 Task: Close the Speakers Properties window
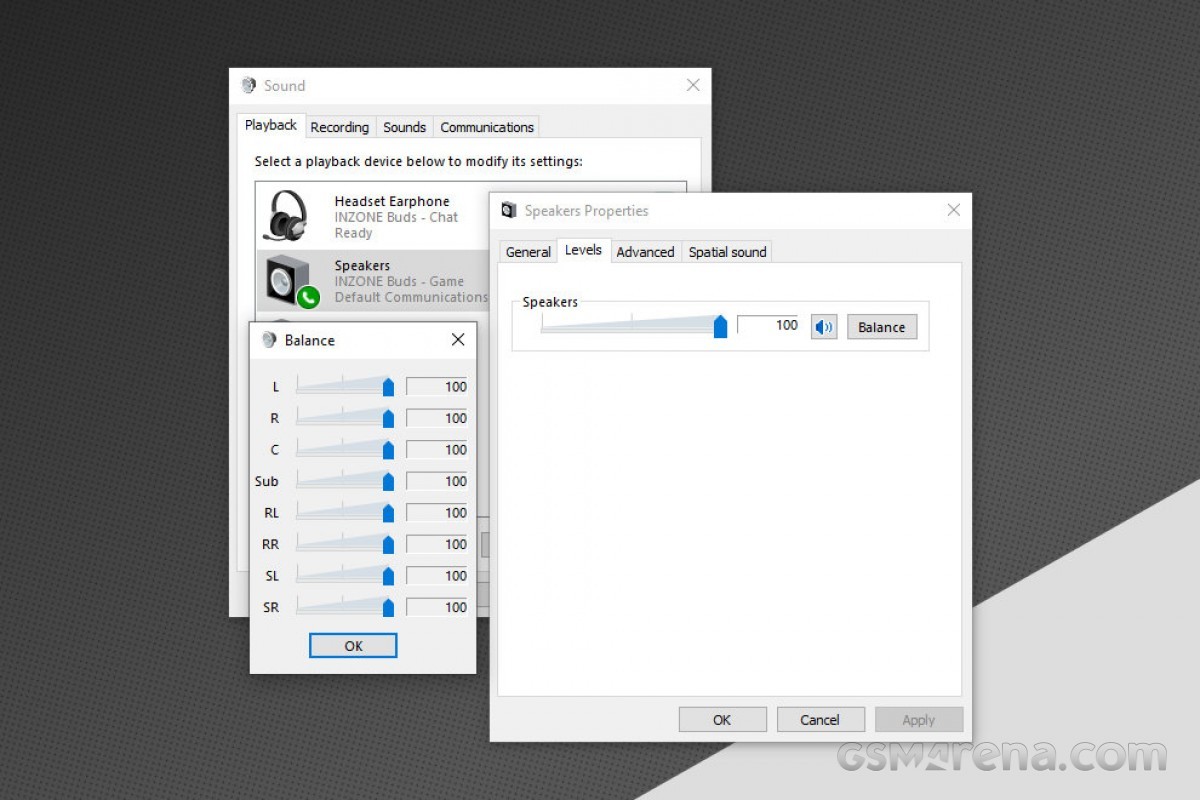953,210
